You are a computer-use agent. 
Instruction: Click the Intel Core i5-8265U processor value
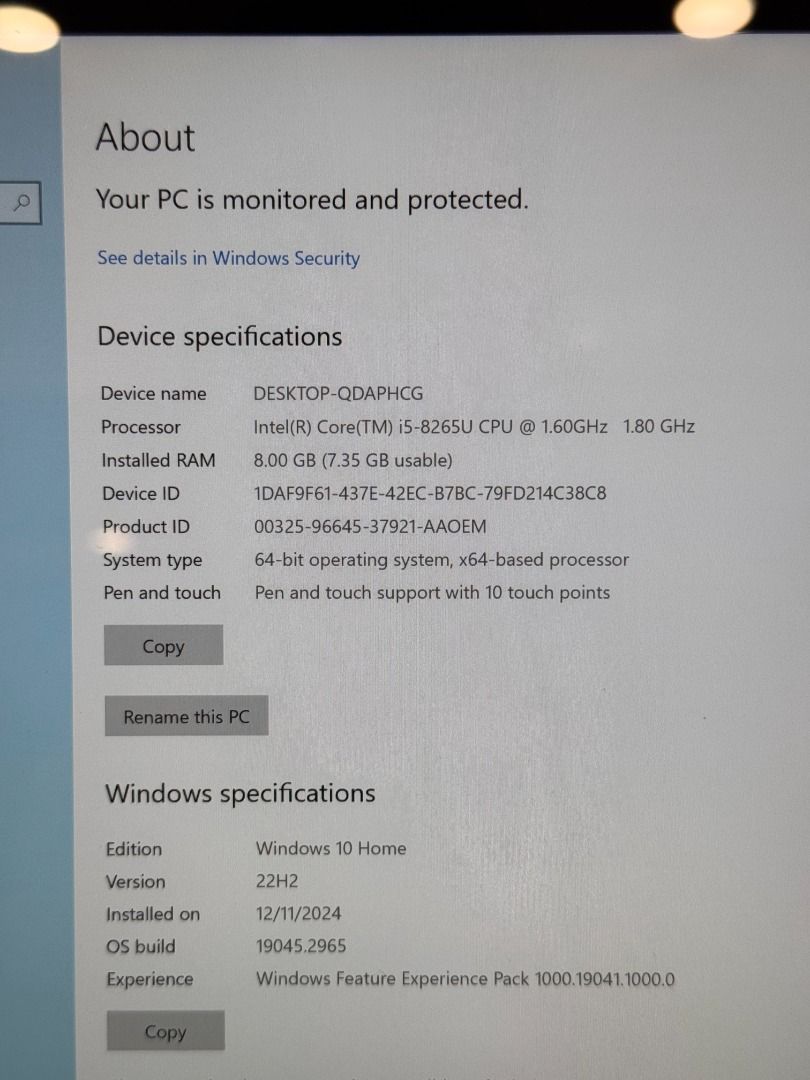tap(474, 427)
